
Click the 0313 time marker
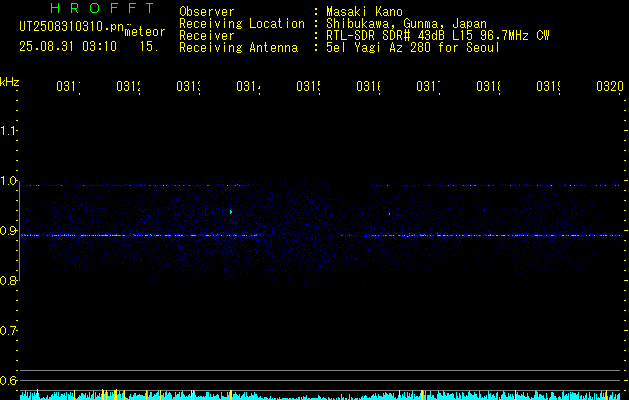point(188,86)
